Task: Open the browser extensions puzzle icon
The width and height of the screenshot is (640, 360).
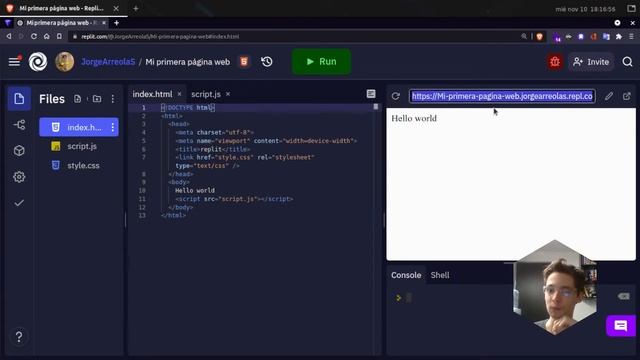Action: [619, 36]
